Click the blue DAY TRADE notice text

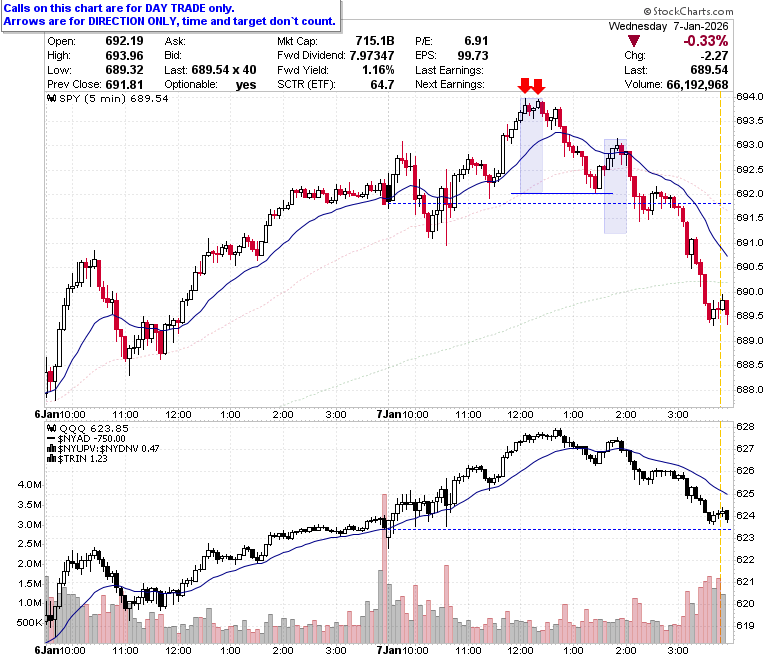point(169,15)
